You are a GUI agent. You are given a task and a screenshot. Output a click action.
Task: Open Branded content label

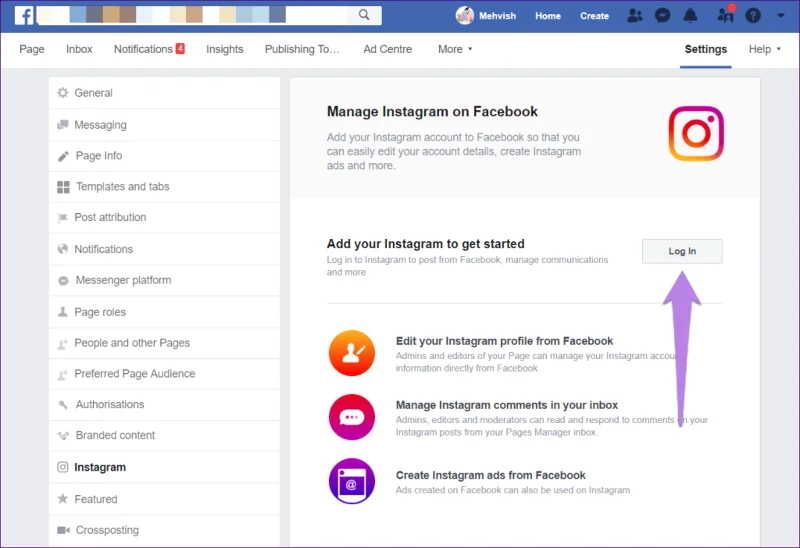tap(115, 435)
